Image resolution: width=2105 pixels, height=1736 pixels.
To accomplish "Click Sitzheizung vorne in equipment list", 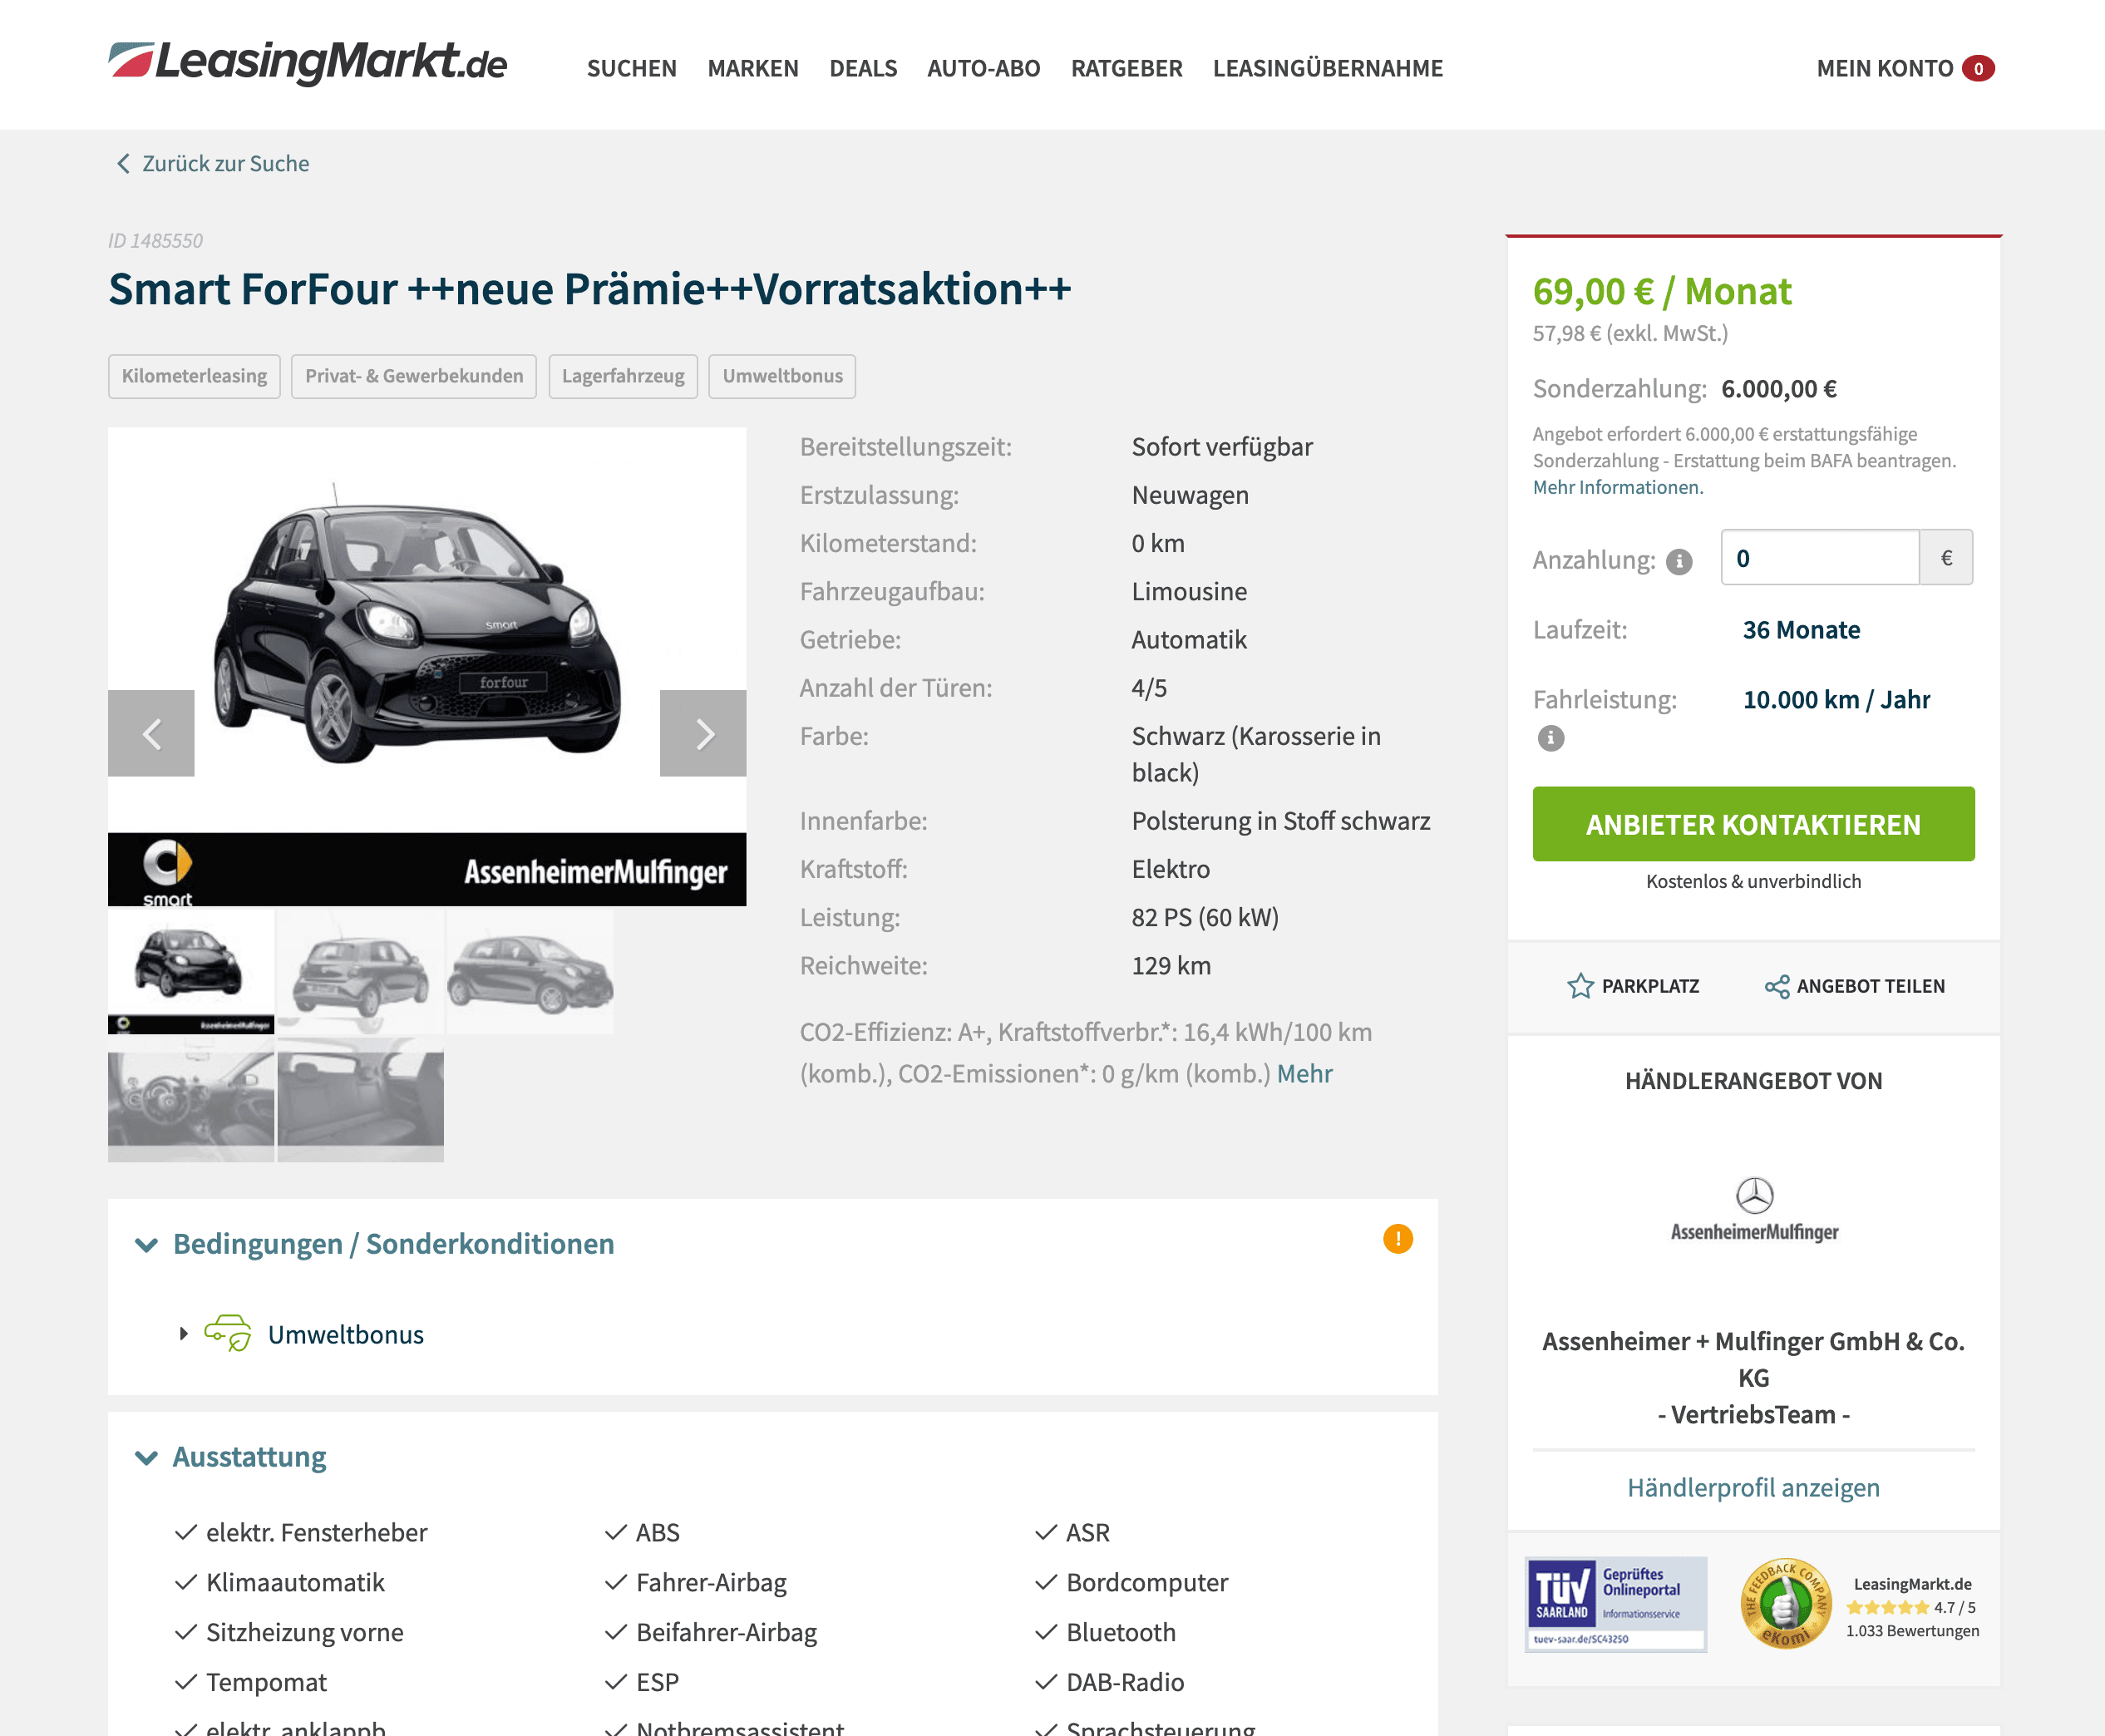I will (x=305, y=1632).
